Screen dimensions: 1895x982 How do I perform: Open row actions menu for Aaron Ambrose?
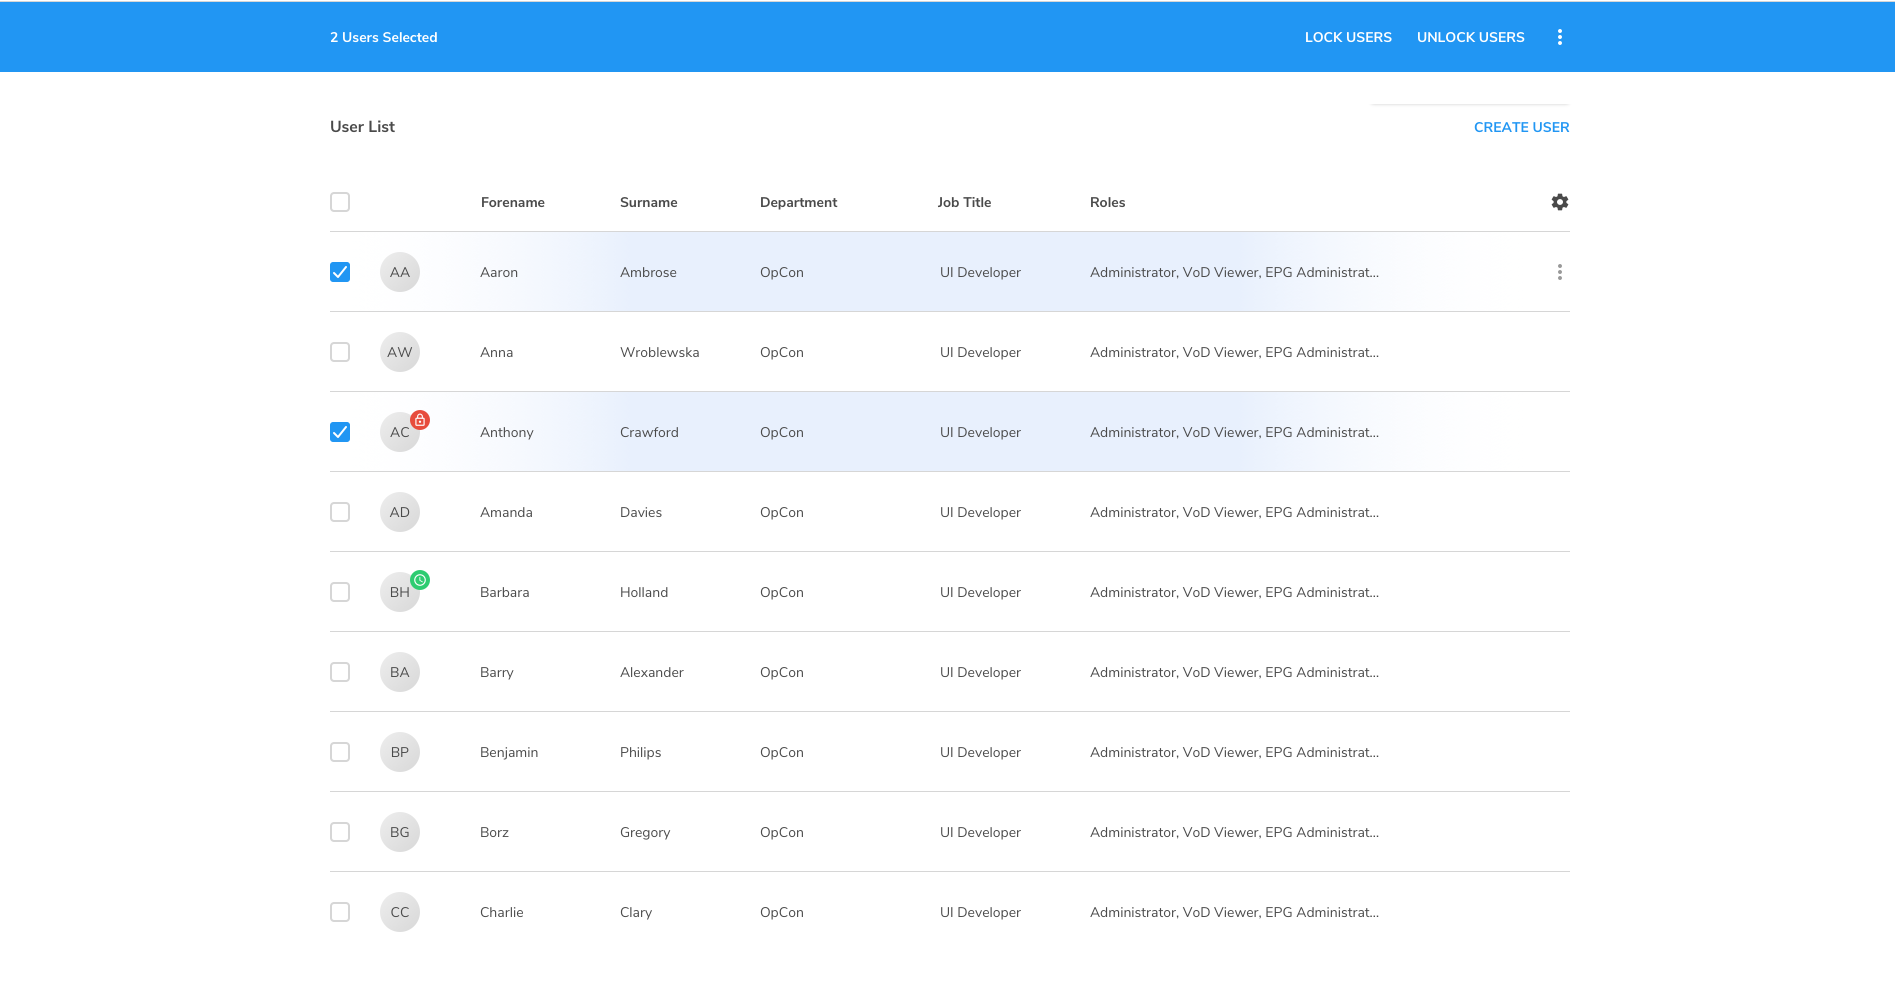click(x=1559, y=272)
